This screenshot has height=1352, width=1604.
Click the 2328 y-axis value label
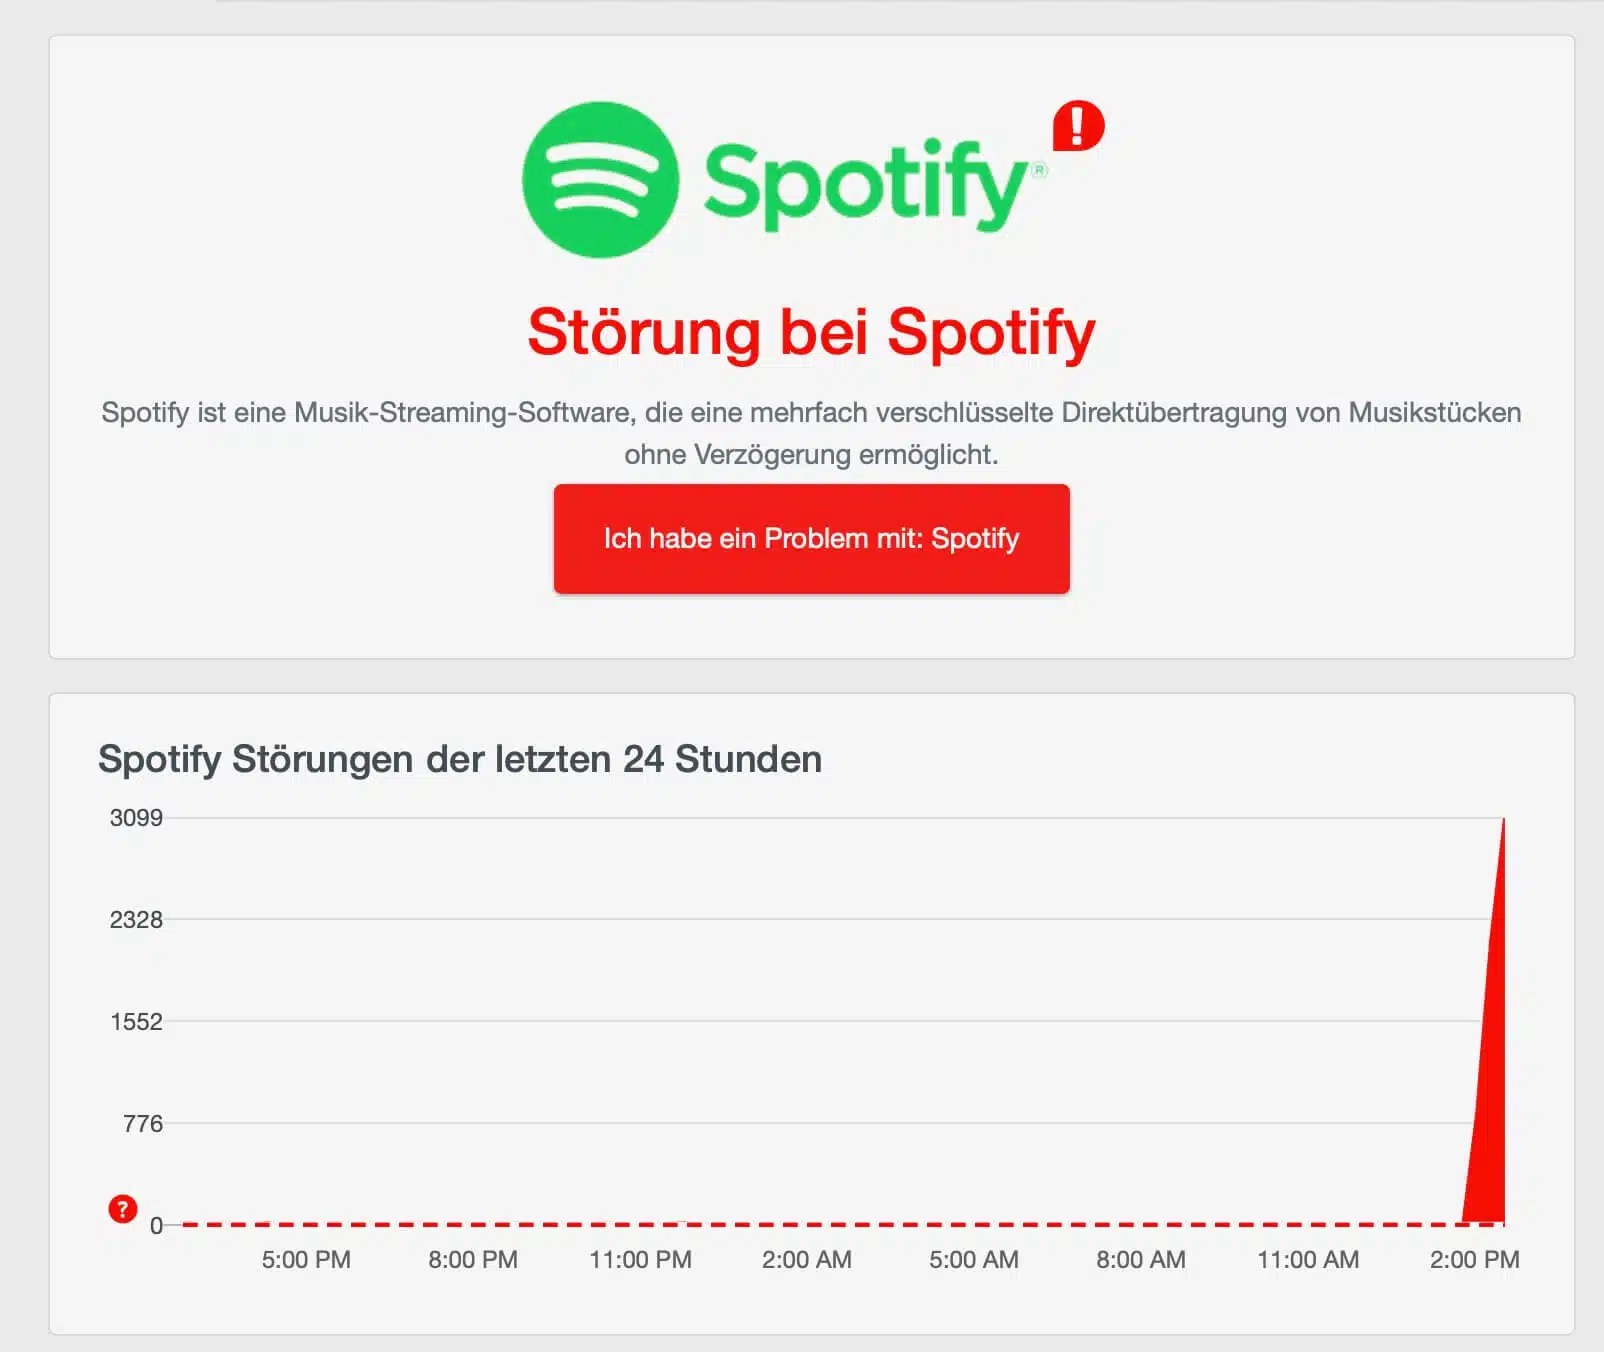(x=136, y=920)
